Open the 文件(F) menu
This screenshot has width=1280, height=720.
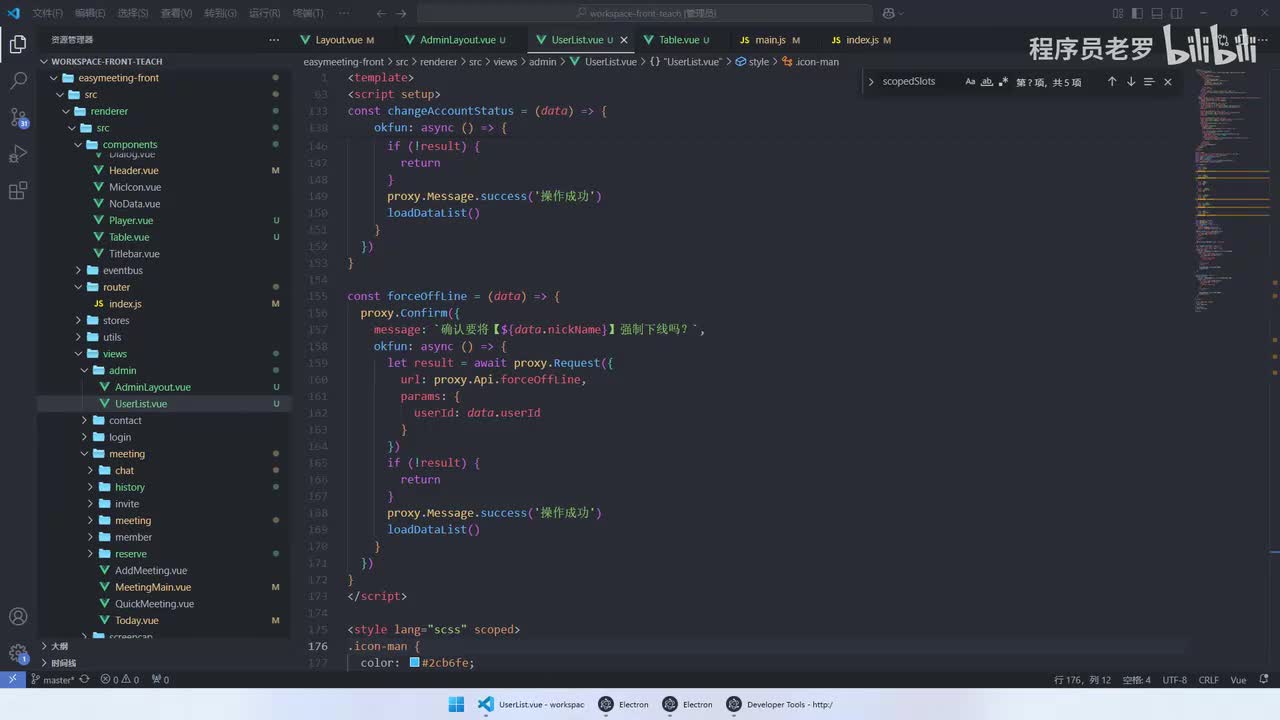(x=47, y=13)
